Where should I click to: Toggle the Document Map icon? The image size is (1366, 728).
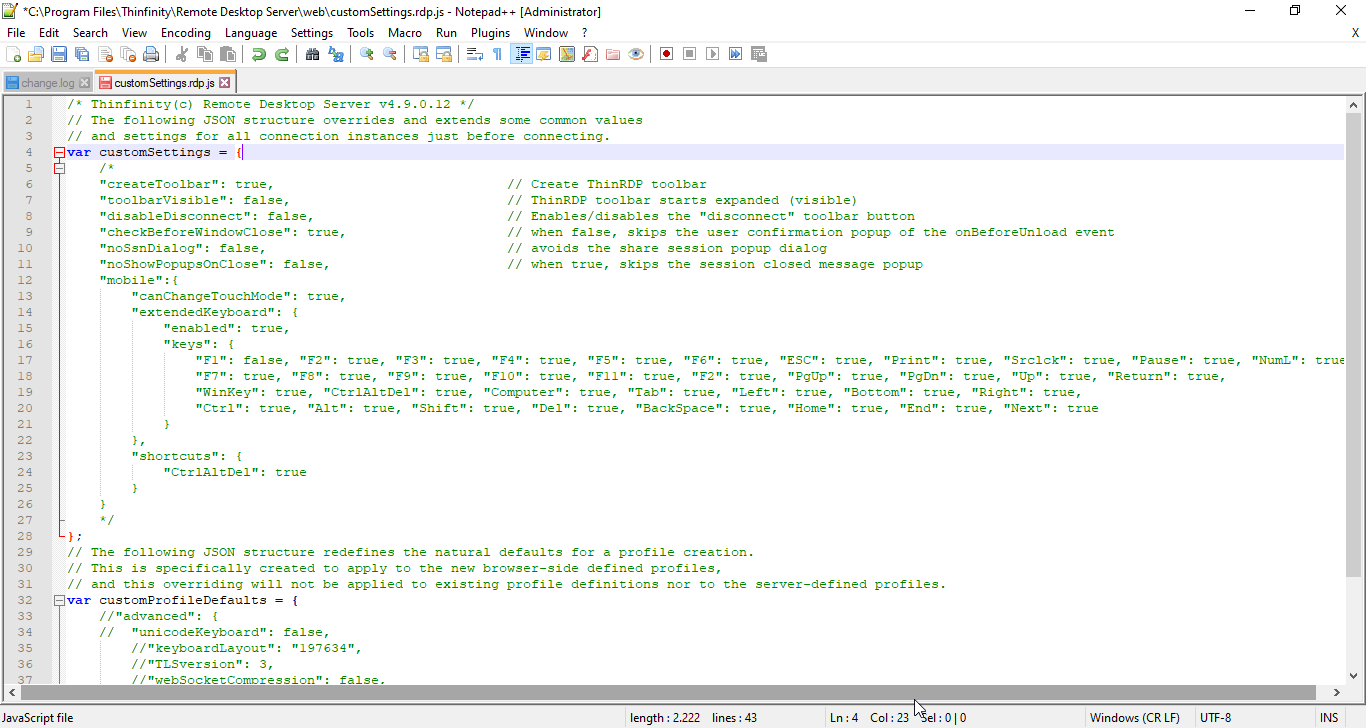pyautogui.click(x=567, y=54)
